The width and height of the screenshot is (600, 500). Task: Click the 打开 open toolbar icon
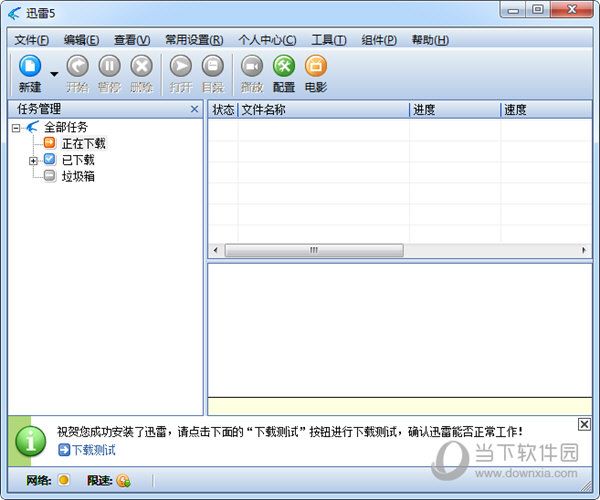coord(181,66)
